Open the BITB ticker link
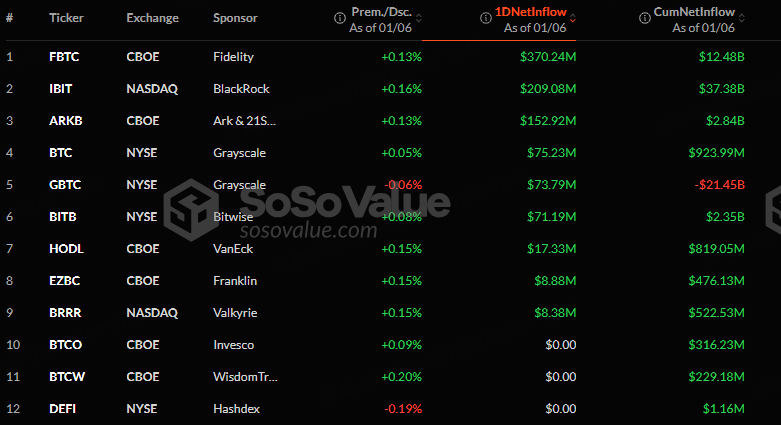781x425 pixels. point(63,217)
